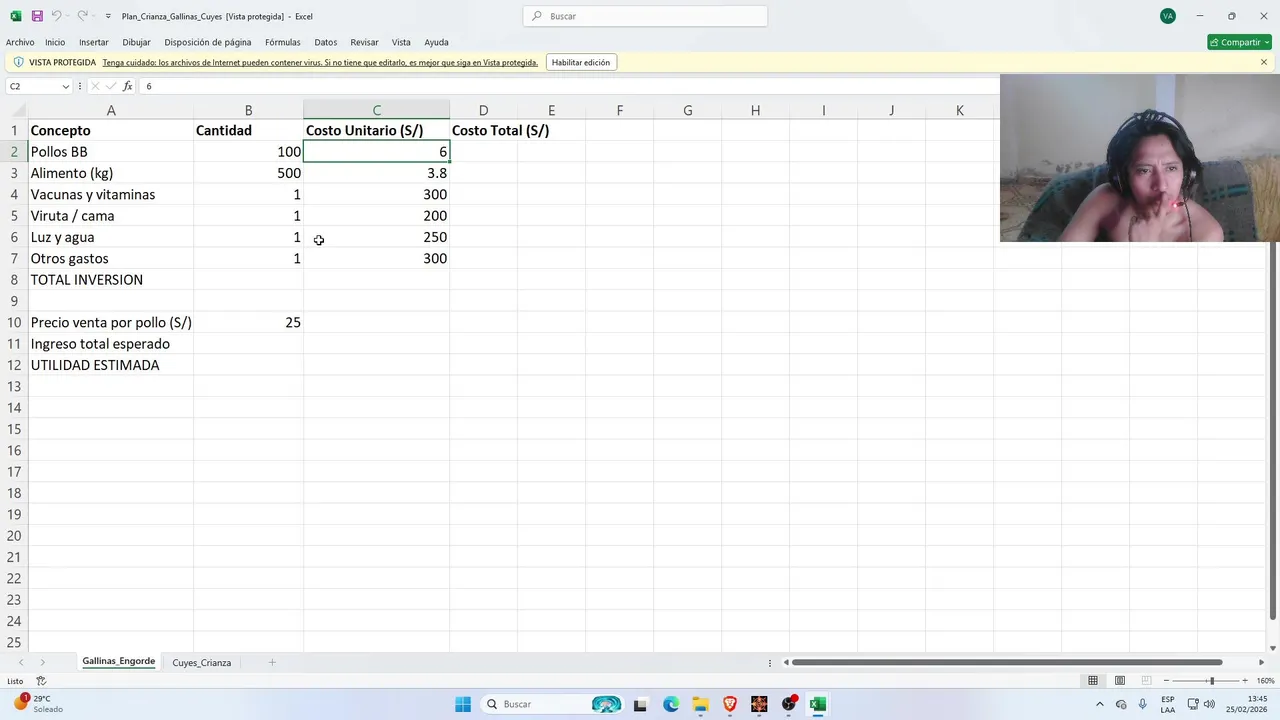This screenshot has width=1280, height=720.
Task: Open Brave browser from taskbar
Action: [x=730, y=704]
